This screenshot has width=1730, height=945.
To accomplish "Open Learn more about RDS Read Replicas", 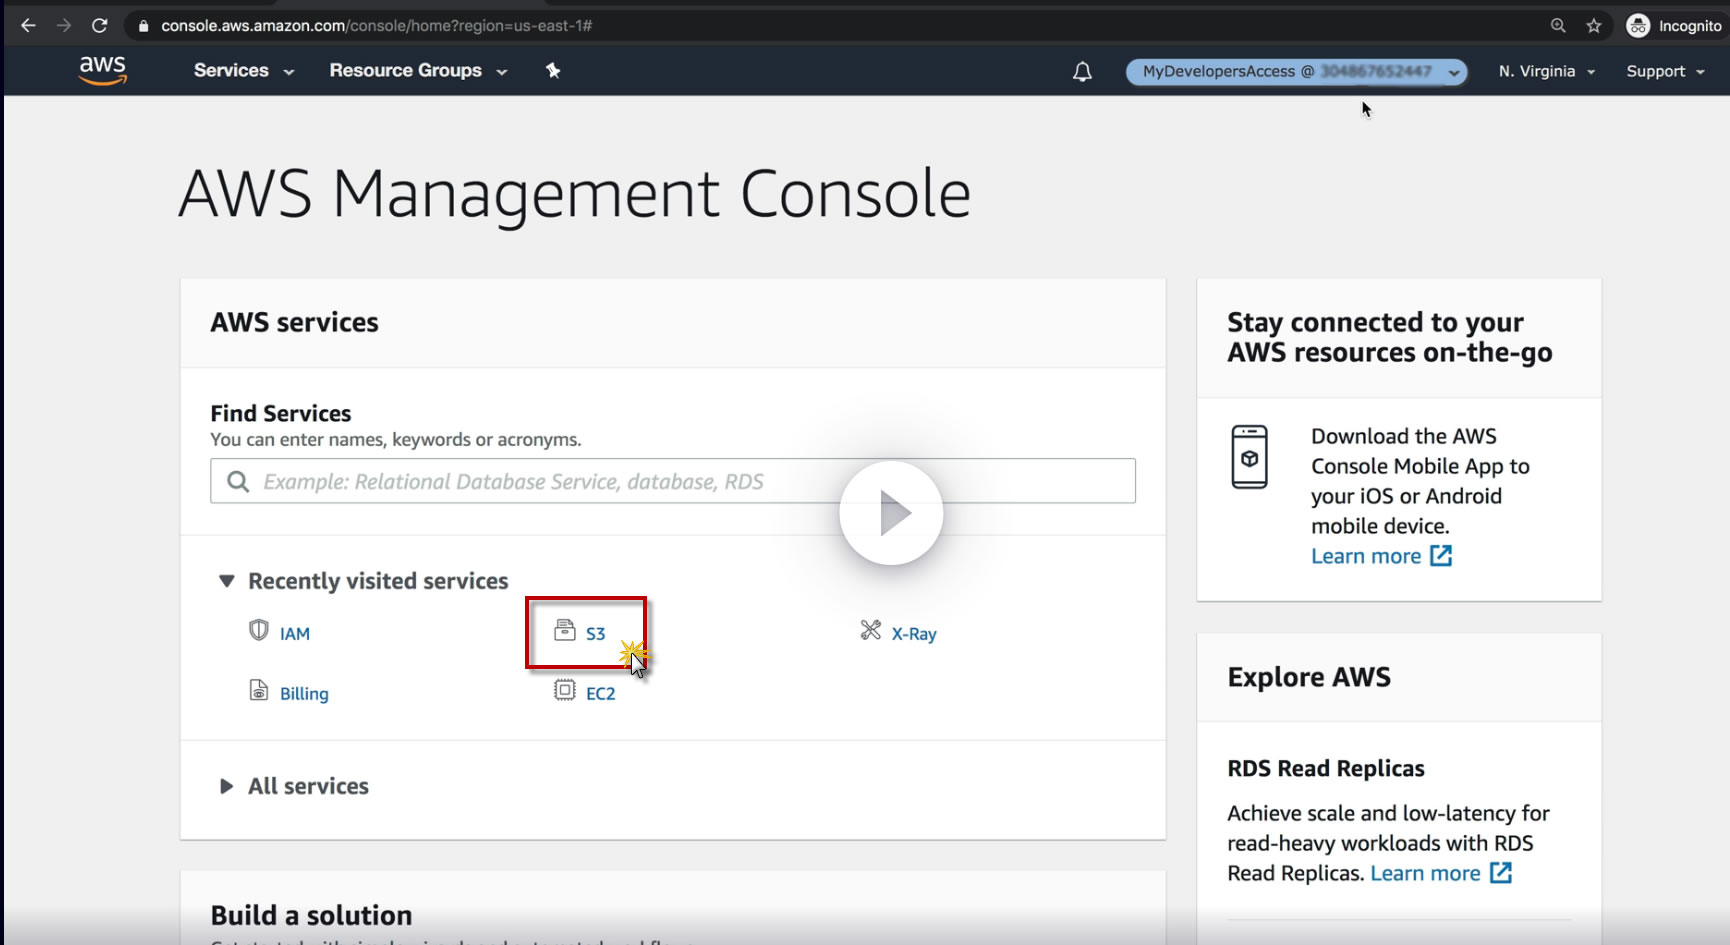I will pos(1441,873).
